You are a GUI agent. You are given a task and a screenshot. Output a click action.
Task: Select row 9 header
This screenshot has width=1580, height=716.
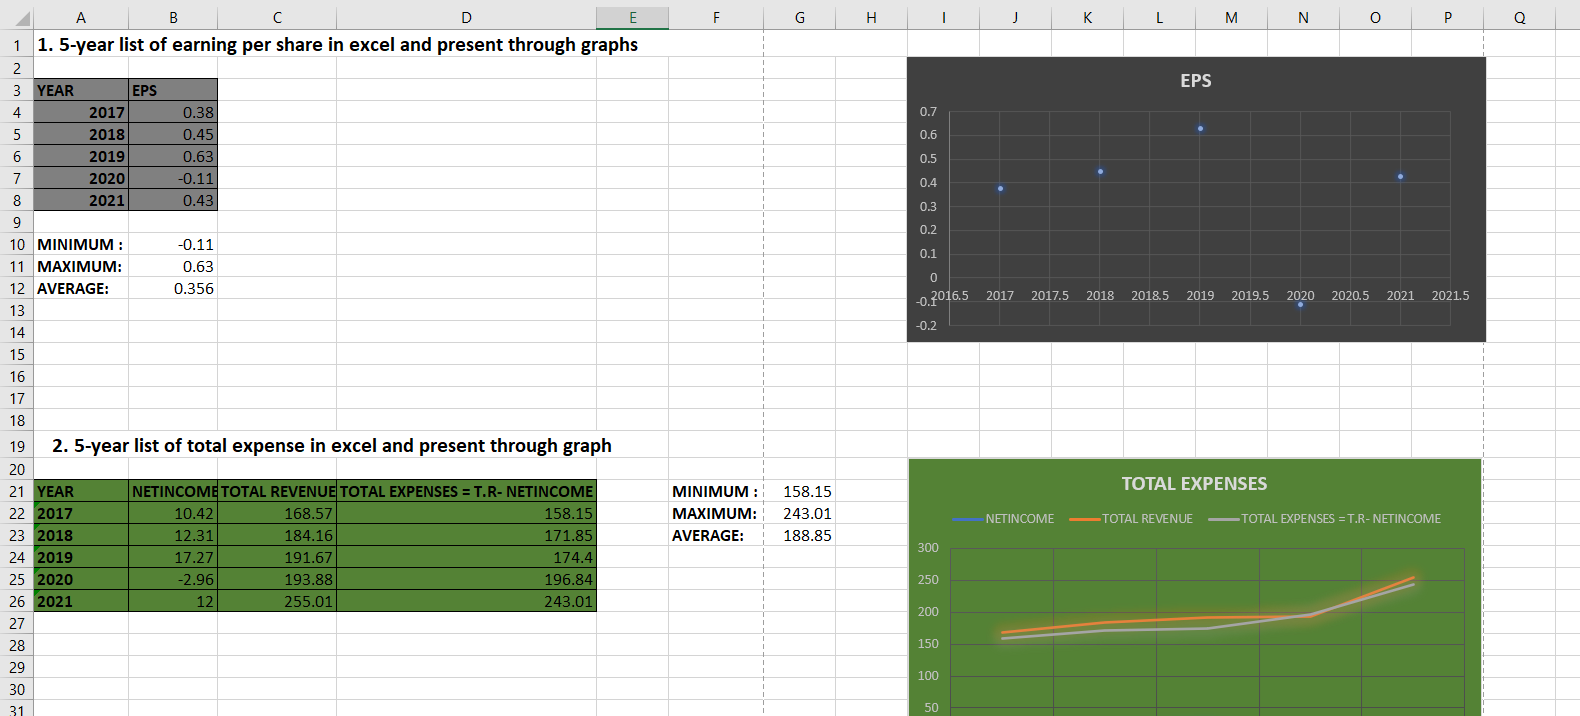tap(17, 222)
